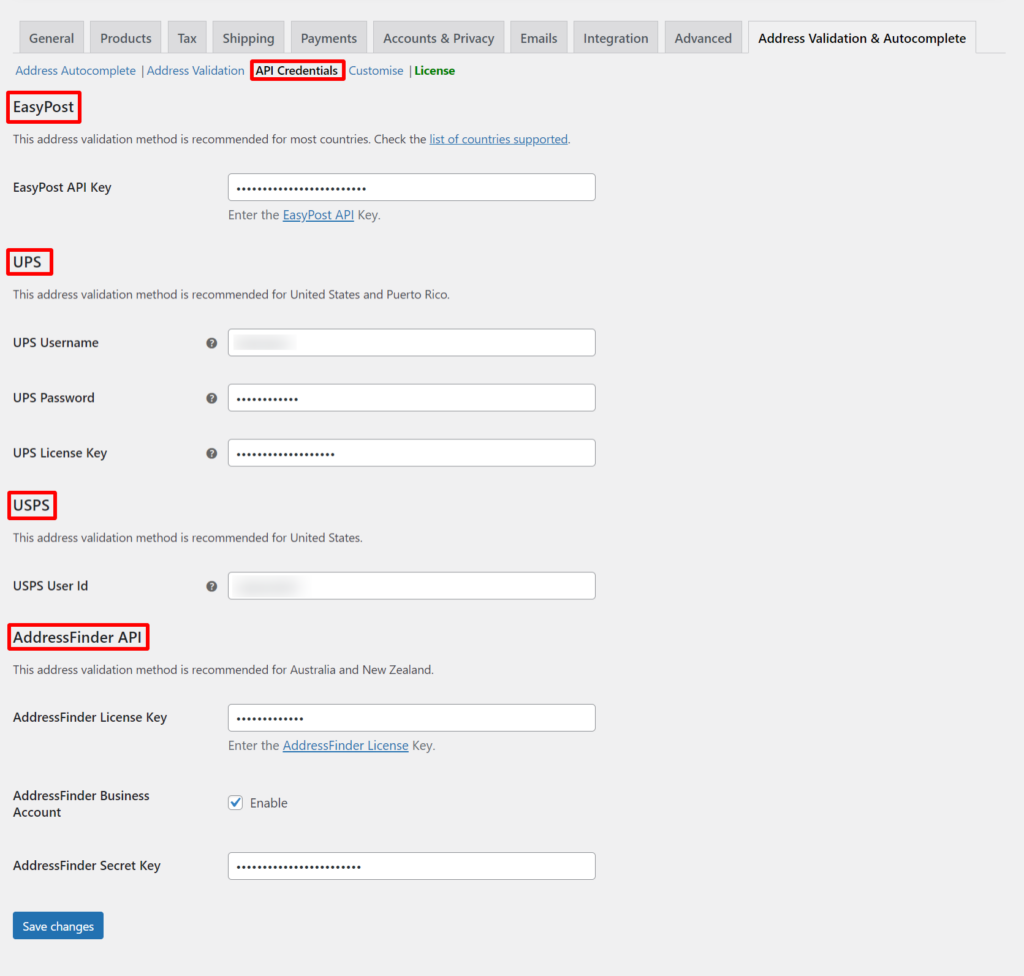Open the Advanced settings tab

(x=703, y=37)
